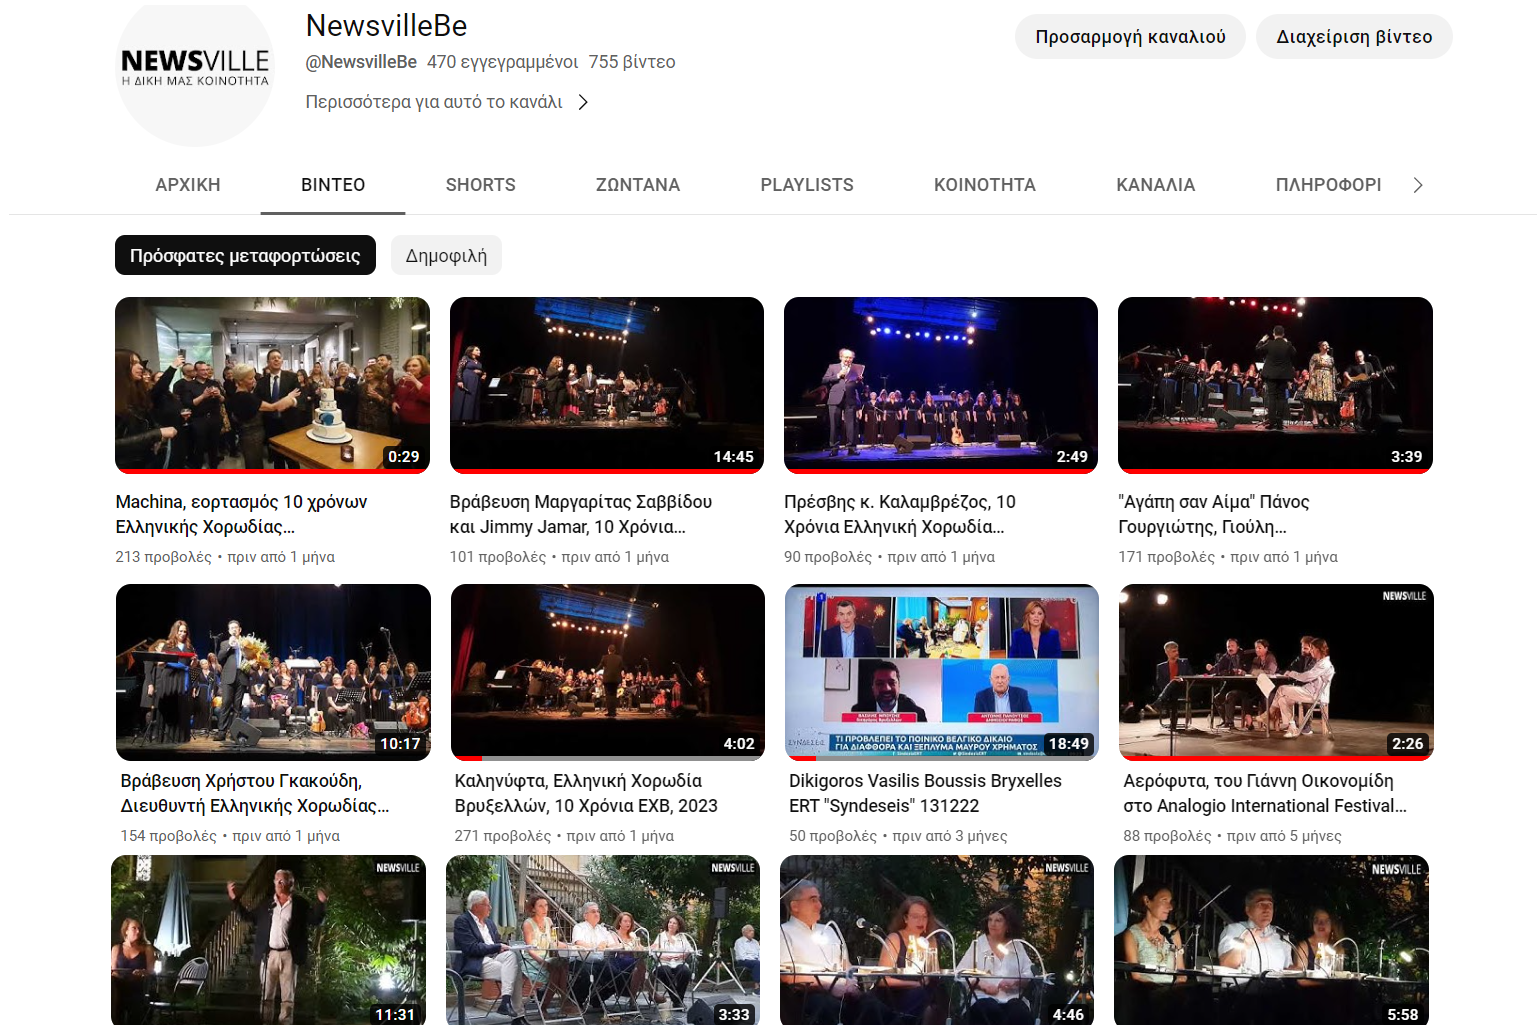Click '213 προβολές' under Machina video
Image resolution: width=1537 pixels, height=1025 pixels.
(163, 557)
